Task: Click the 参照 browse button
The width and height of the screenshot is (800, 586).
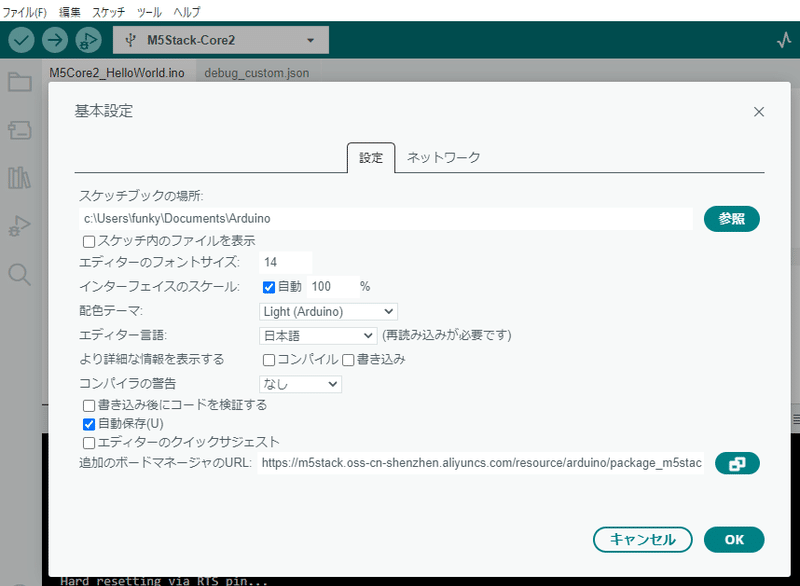Action: [732, 219]
